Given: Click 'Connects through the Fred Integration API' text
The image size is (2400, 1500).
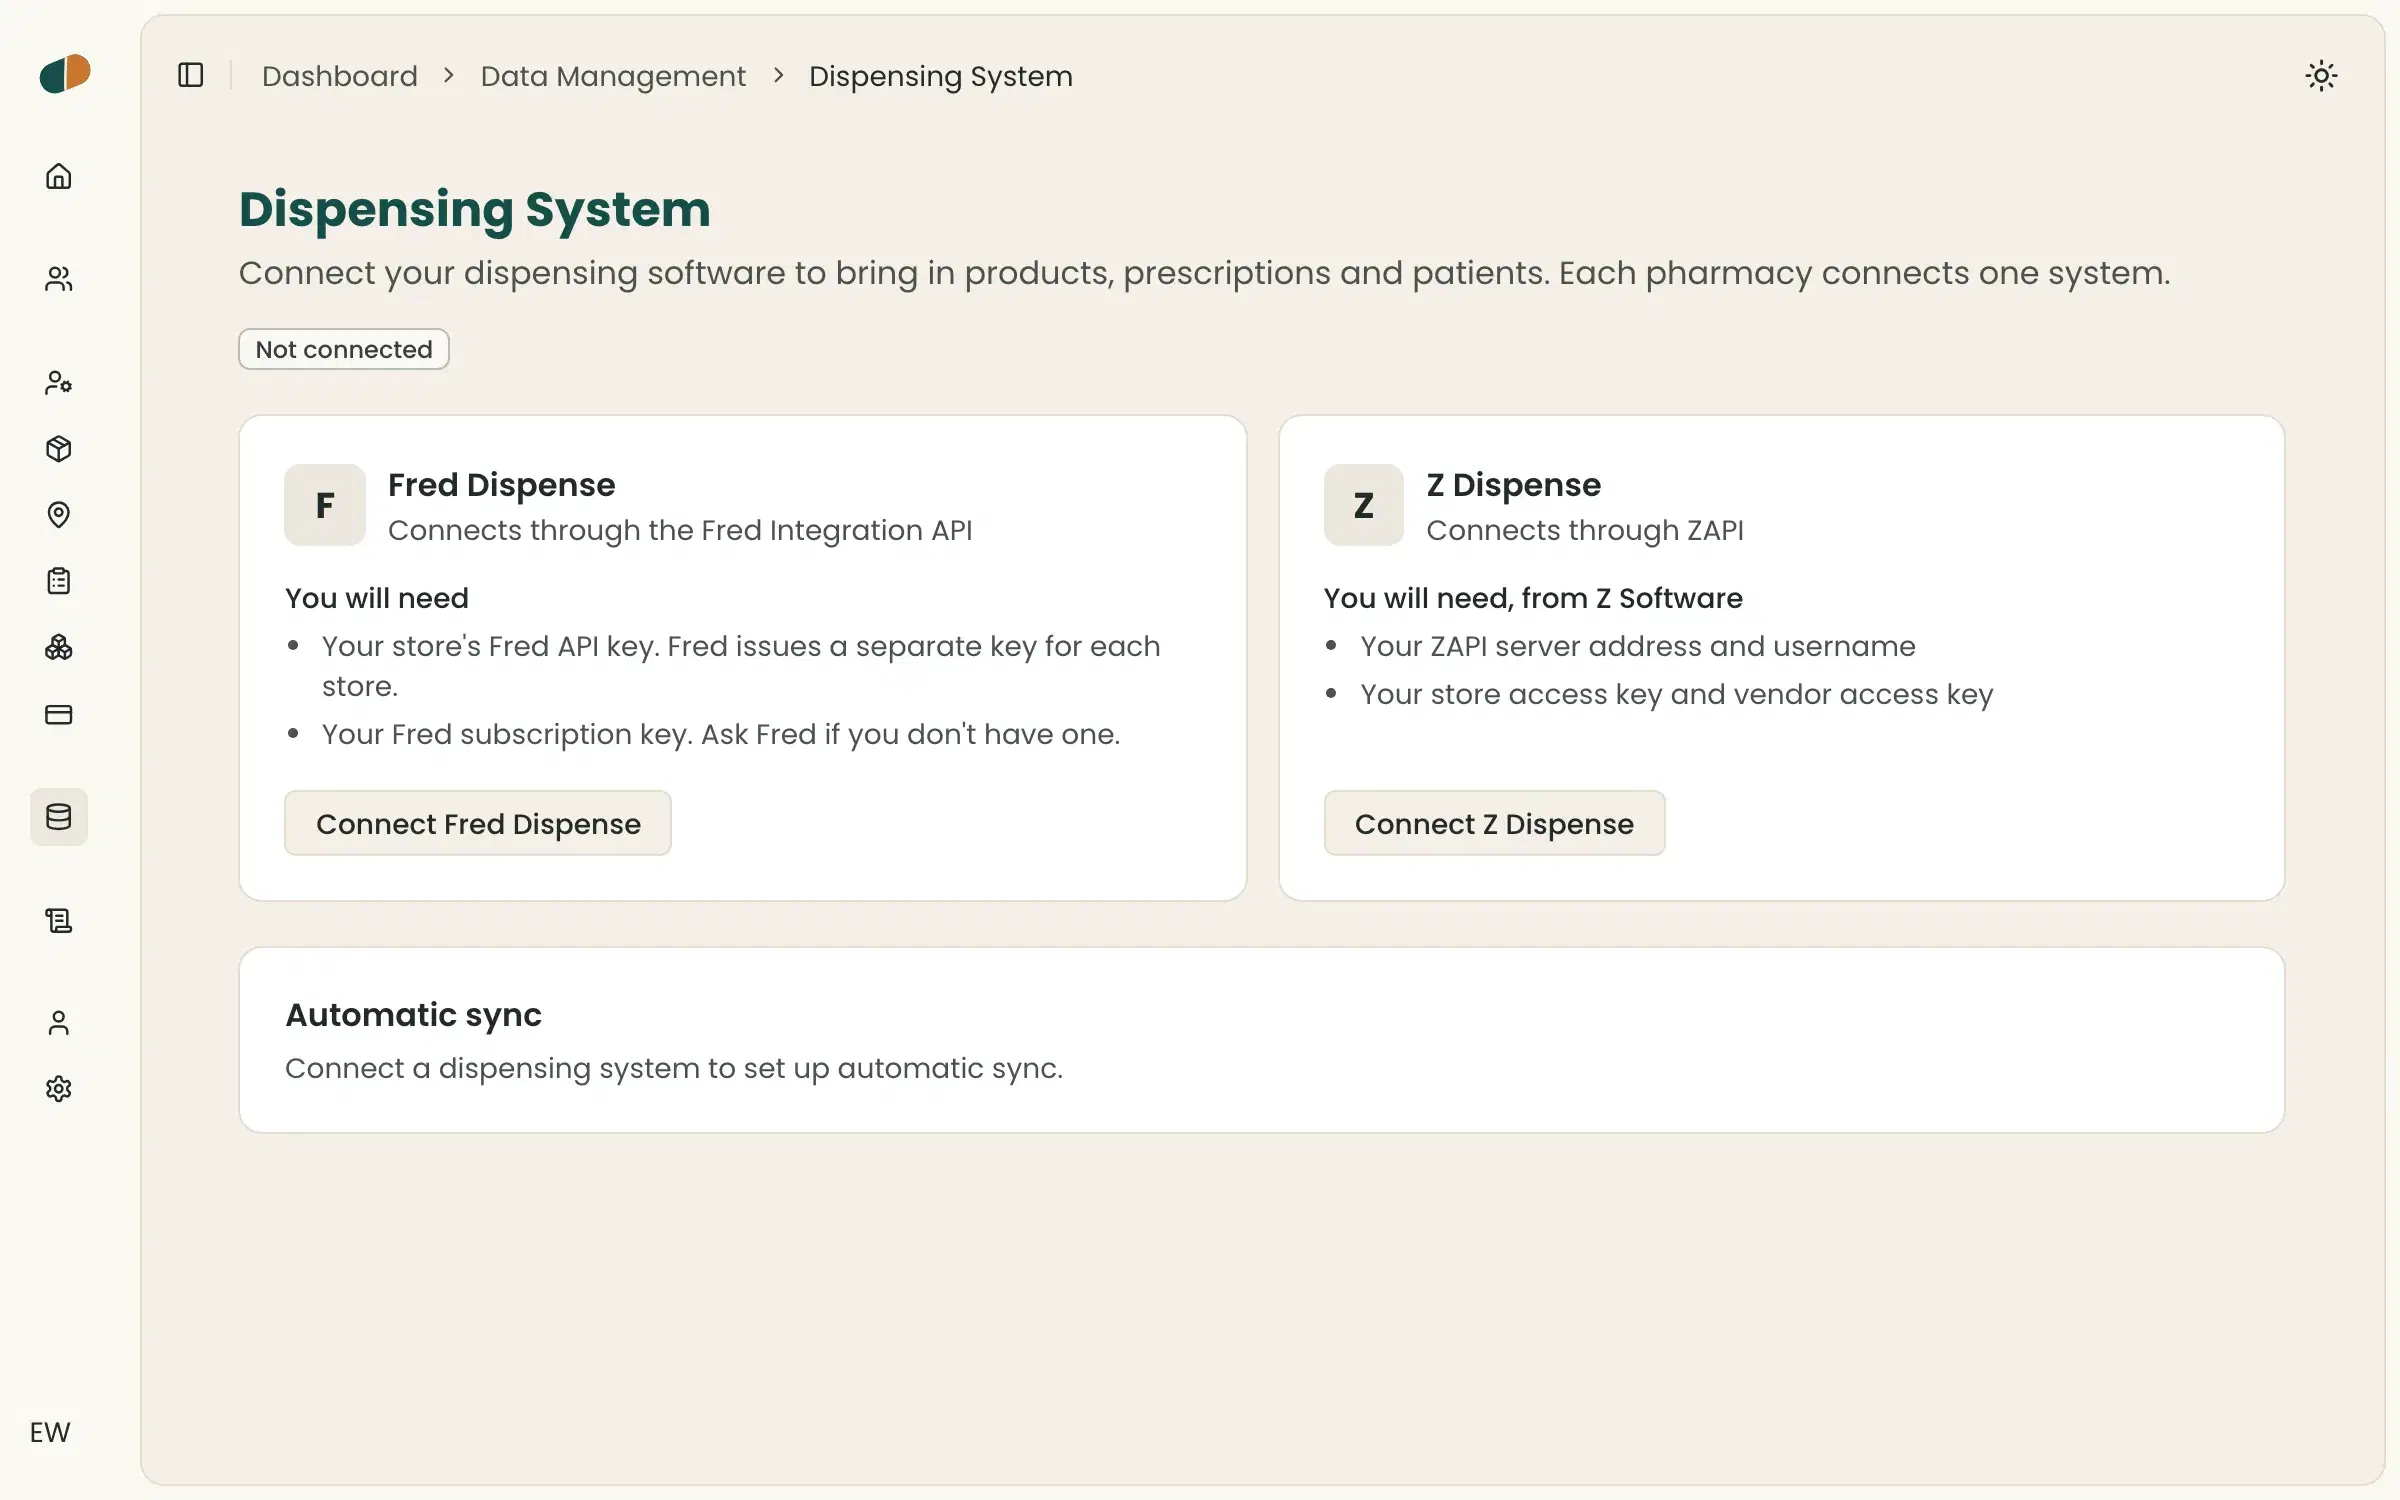Looking at the screenshot, I should click(680, 530).
